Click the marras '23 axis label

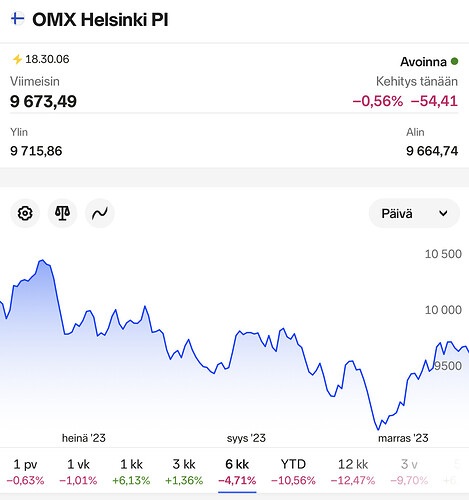[403, 438]
